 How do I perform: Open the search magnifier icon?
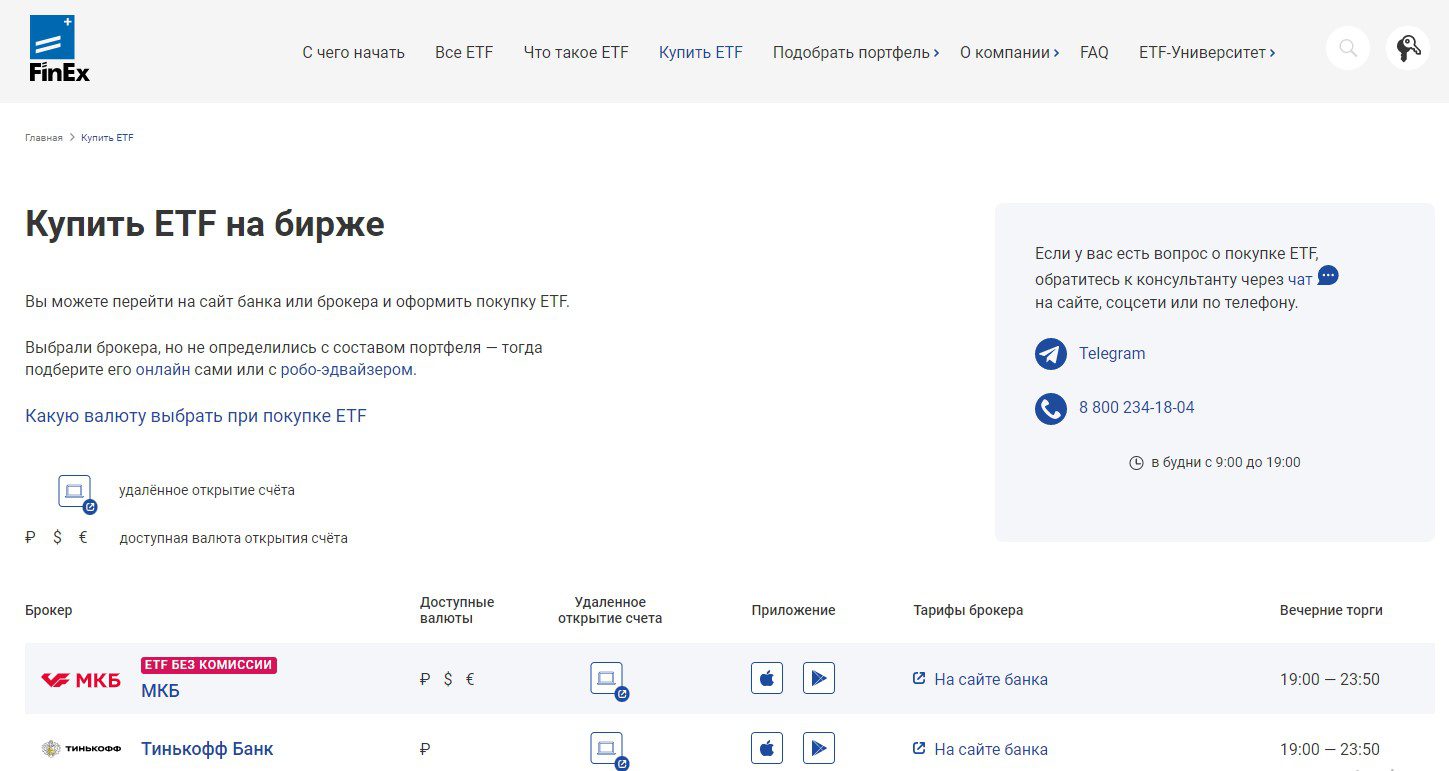tap(1348, 48)
